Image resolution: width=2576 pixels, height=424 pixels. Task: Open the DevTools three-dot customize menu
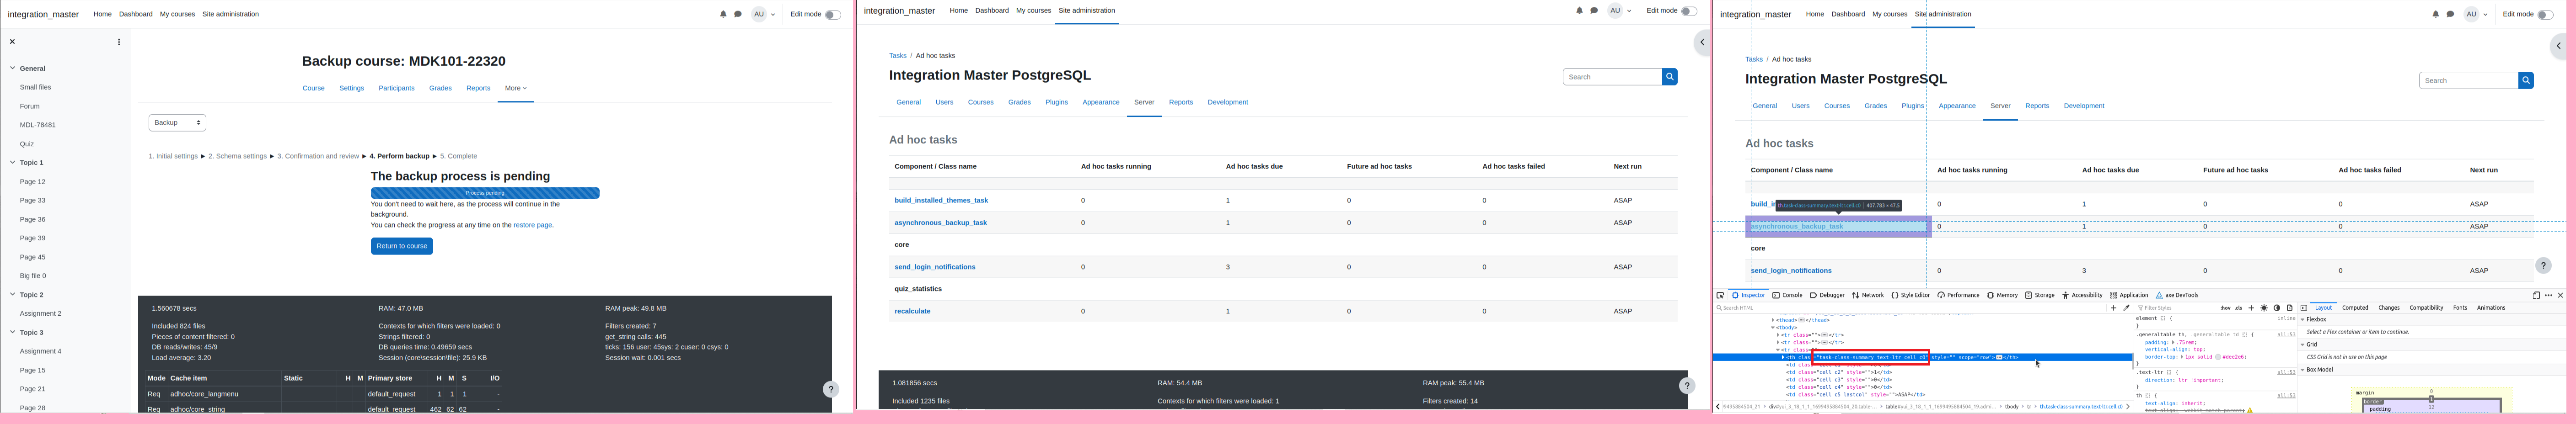click(2548, 295)
